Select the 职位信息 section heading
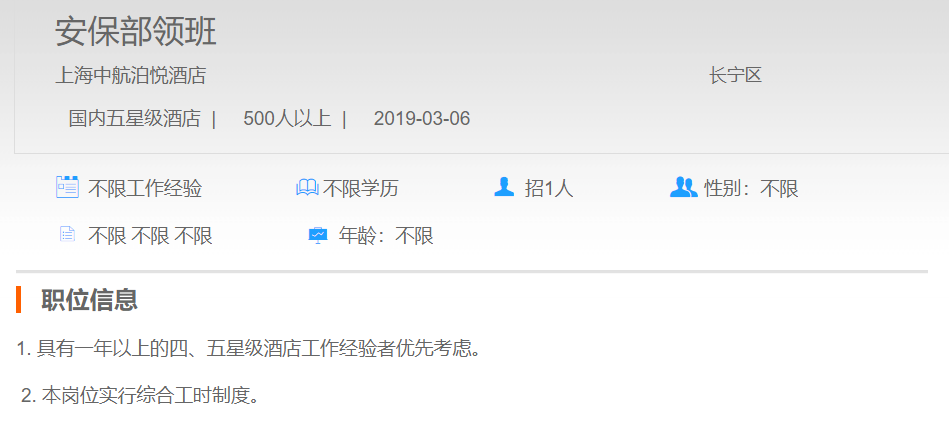This screenshot has width=949, height=425. [x=90, y=300]
